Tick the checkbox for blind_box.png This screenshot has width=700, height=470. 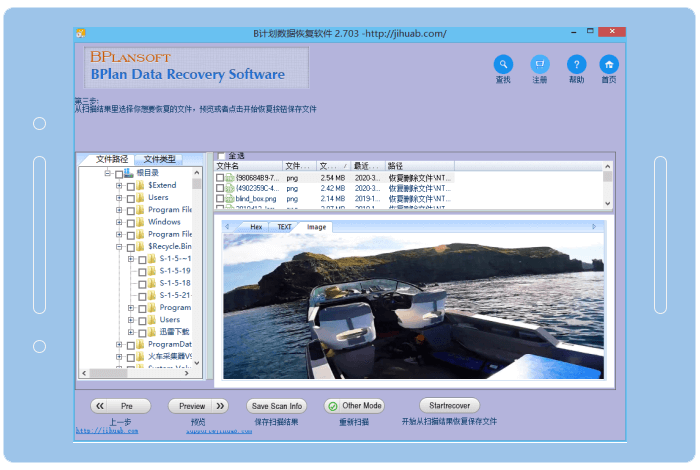click(x=220, y=199)
